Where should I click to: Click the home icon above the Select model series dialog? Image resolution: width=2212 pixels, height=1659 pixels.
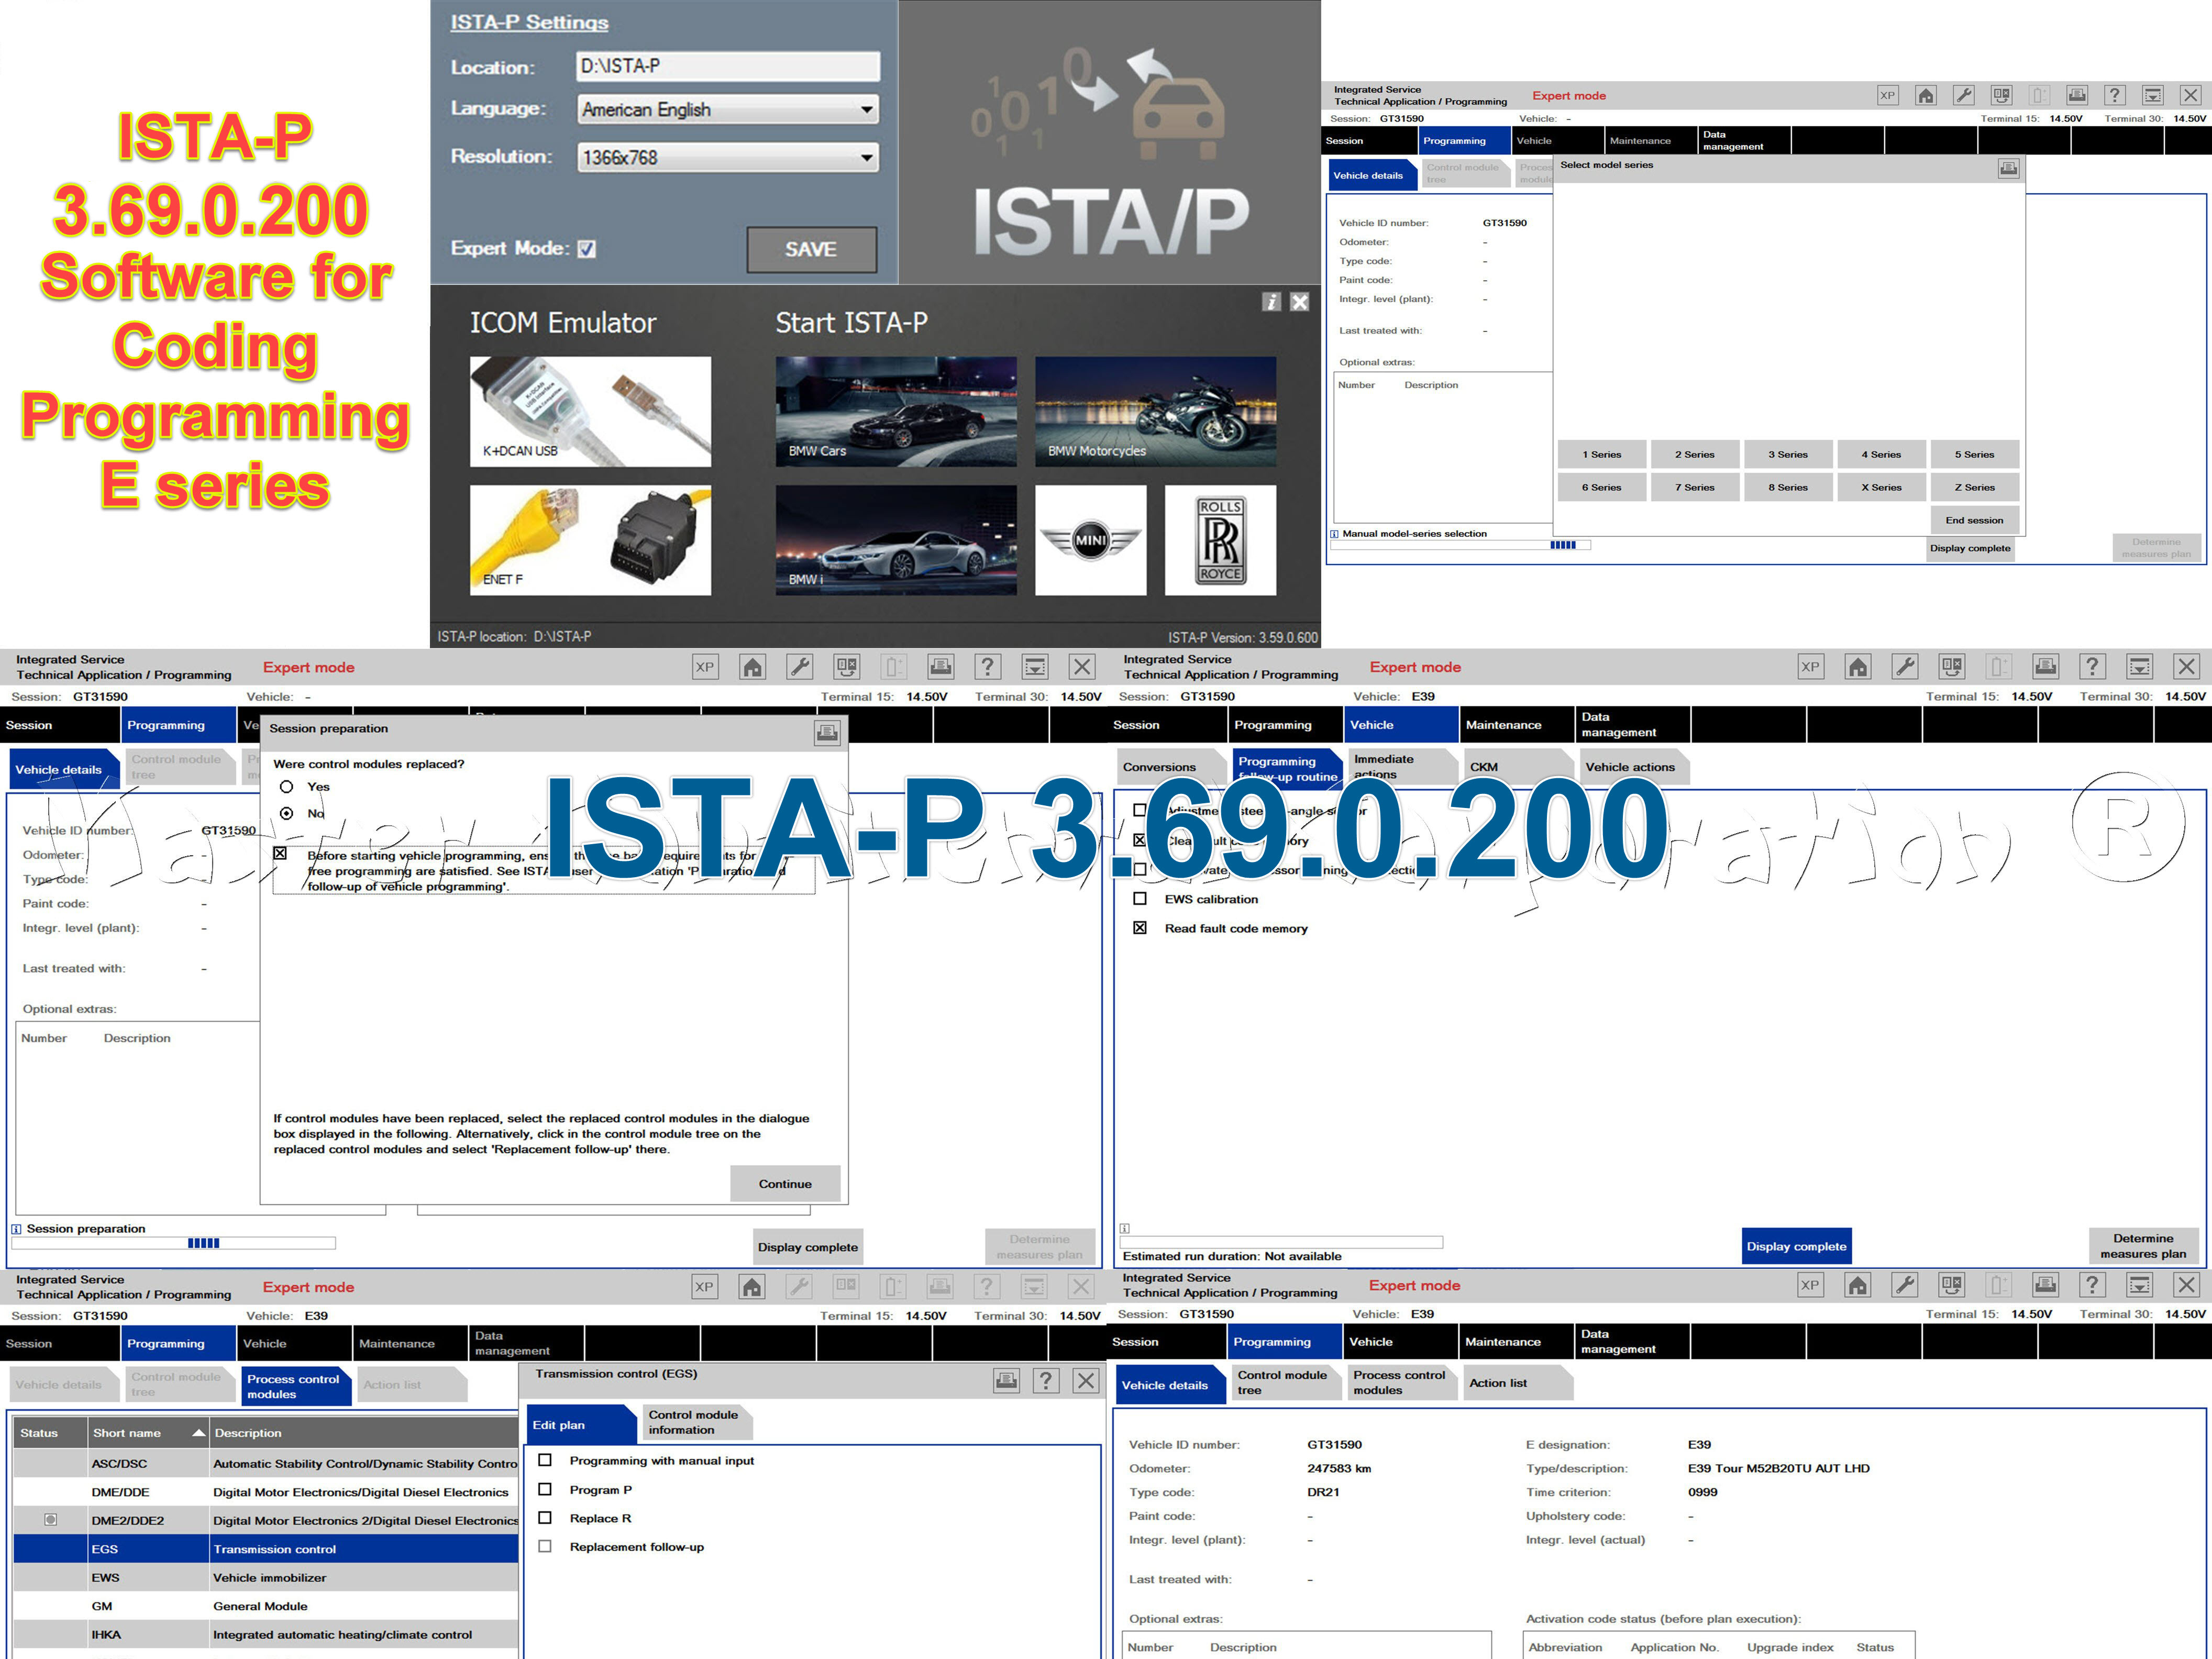(1925, 96)
